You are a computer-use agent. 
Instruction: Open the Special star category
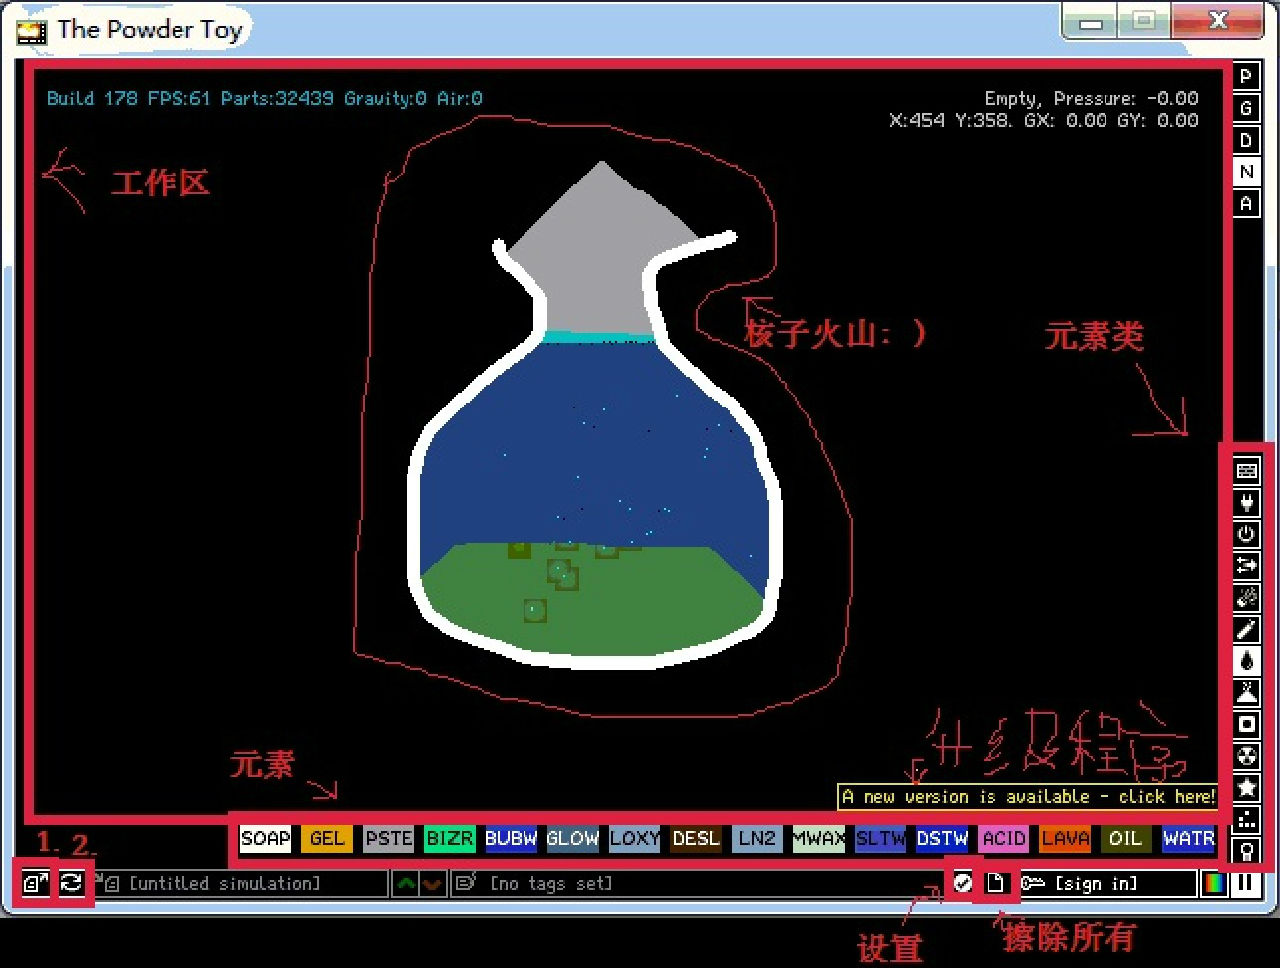coord(1246,788)
